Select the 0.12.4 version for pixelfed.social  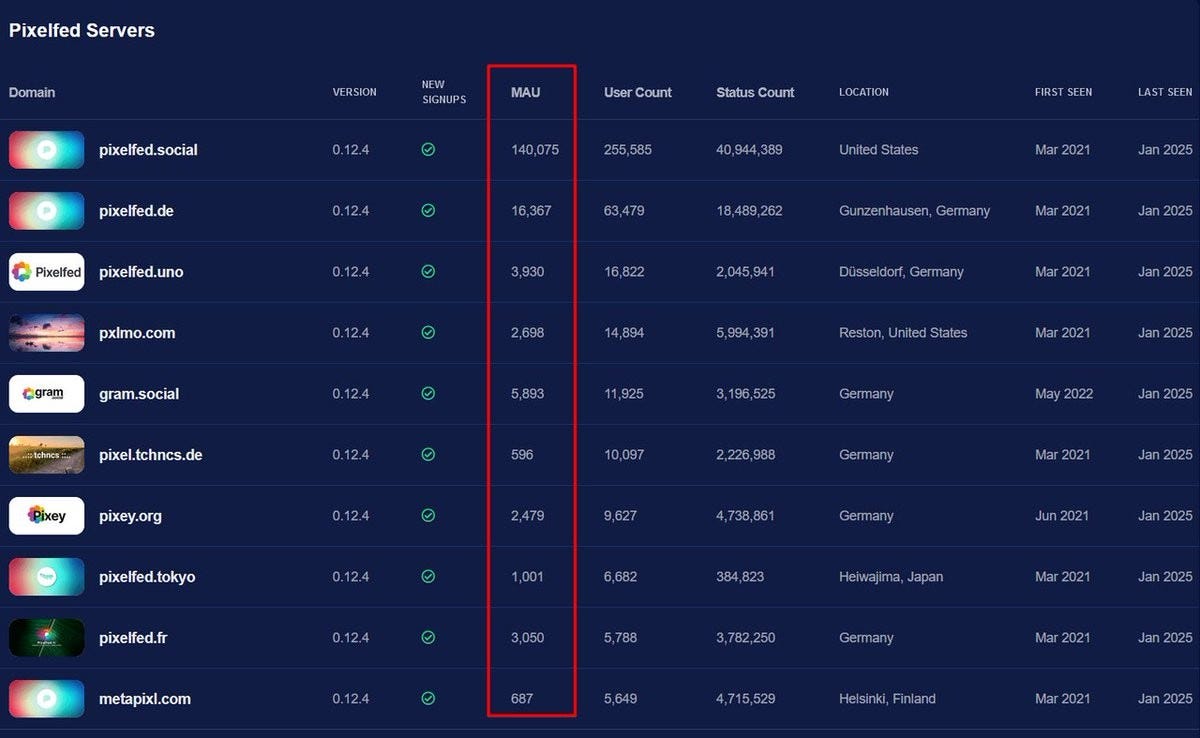coord(351,150)
